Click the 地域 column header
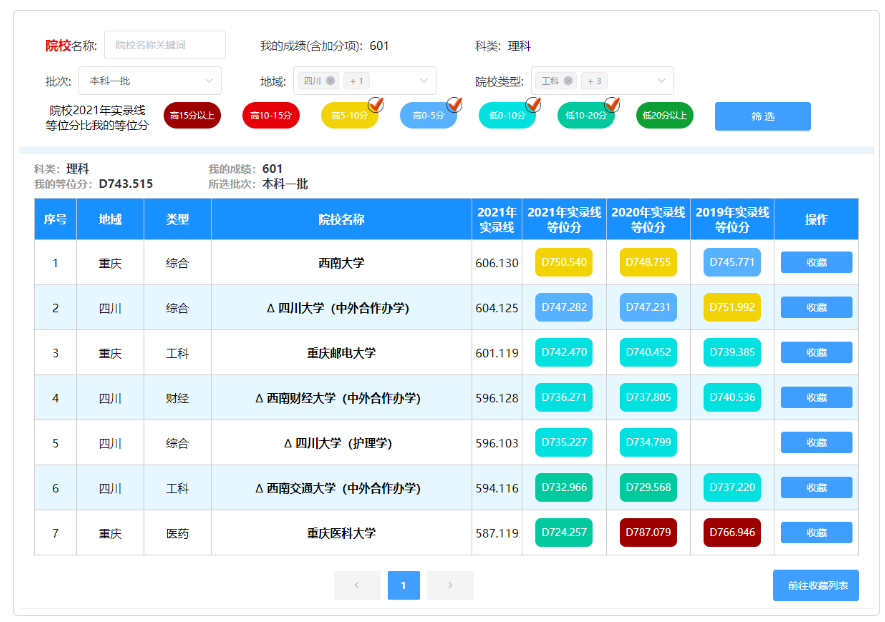Image resolution: width=885 pixels, height=622 pixels. click(x=110, y=220)
